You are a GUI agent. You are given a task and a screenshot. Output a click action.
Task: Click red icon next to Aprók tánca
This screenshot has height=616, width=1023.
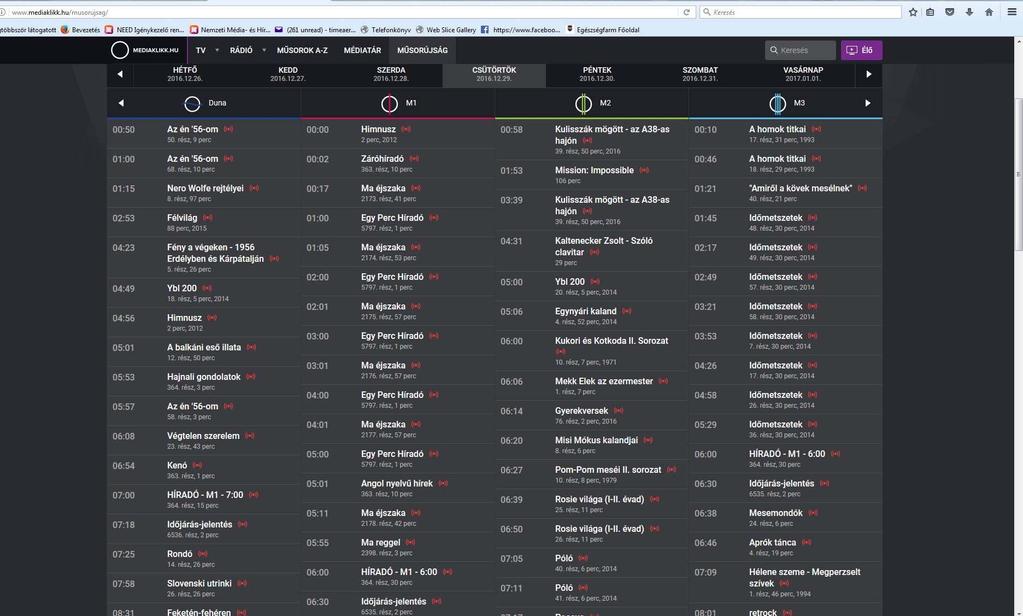pyautogui.click(x=806, y=542)
